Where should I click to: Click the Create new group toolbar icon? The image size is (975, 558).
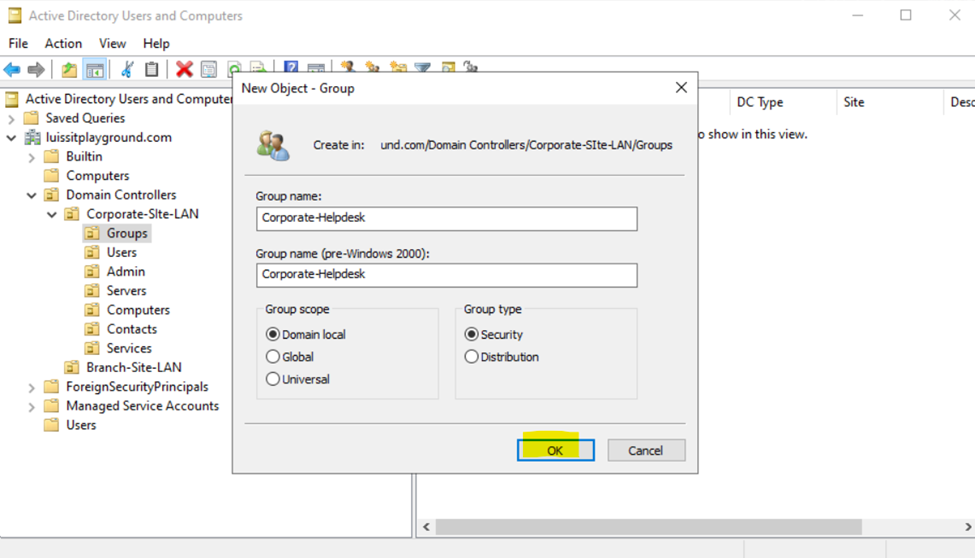pos(372,66)
